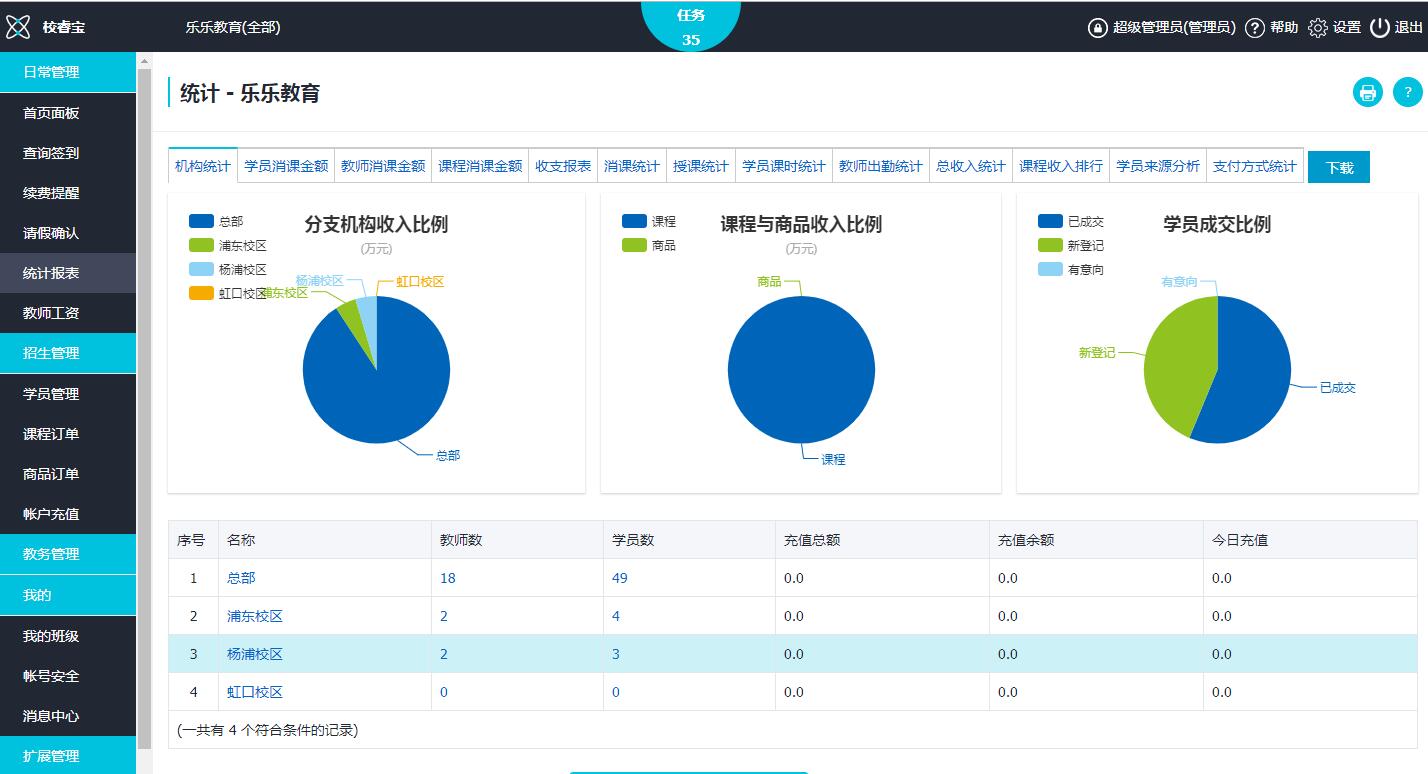Click the settings gear icon

[1318, 28]
